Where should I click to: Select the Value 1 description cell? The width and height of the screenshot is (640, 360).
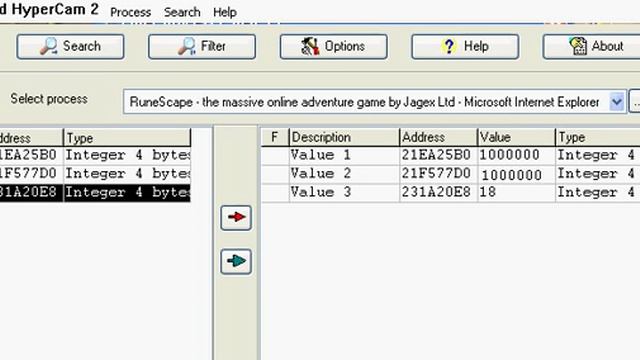(x=344, y=156)
